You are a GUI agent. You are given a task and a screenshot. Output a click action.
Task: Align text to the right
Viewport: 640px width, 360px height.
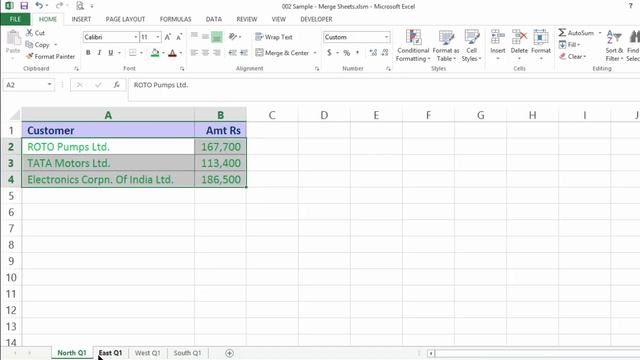(x=217, y=53)
